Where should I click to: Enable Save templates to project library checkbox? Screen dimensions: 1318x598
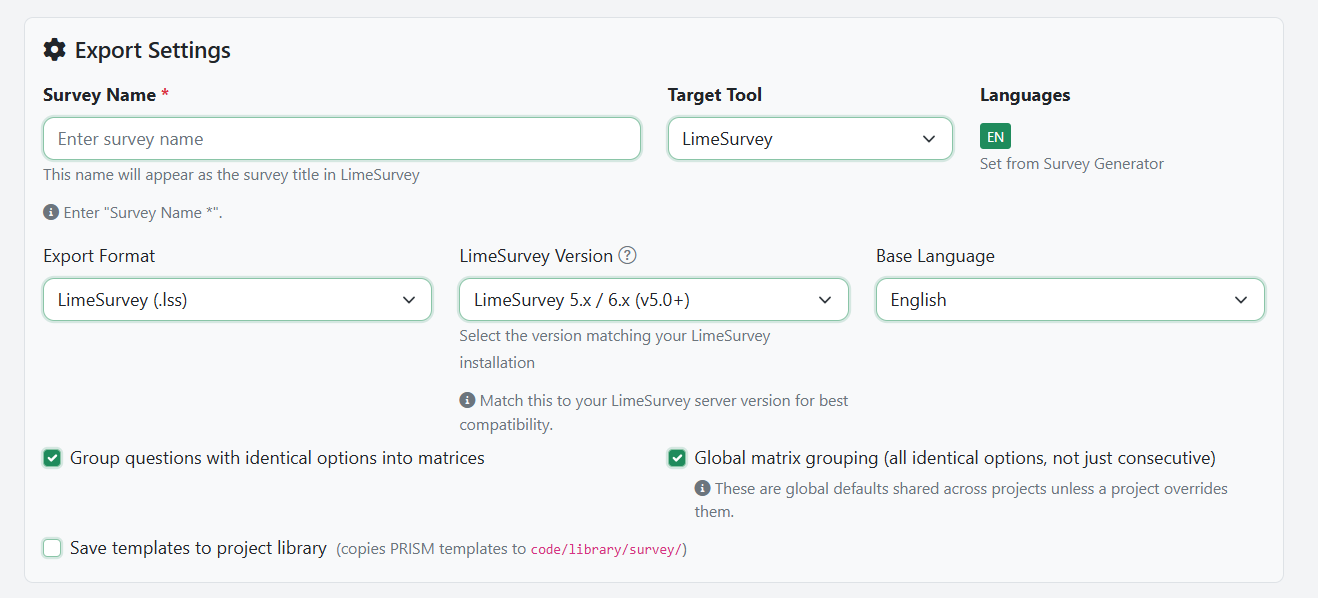(x=52, y=548)
